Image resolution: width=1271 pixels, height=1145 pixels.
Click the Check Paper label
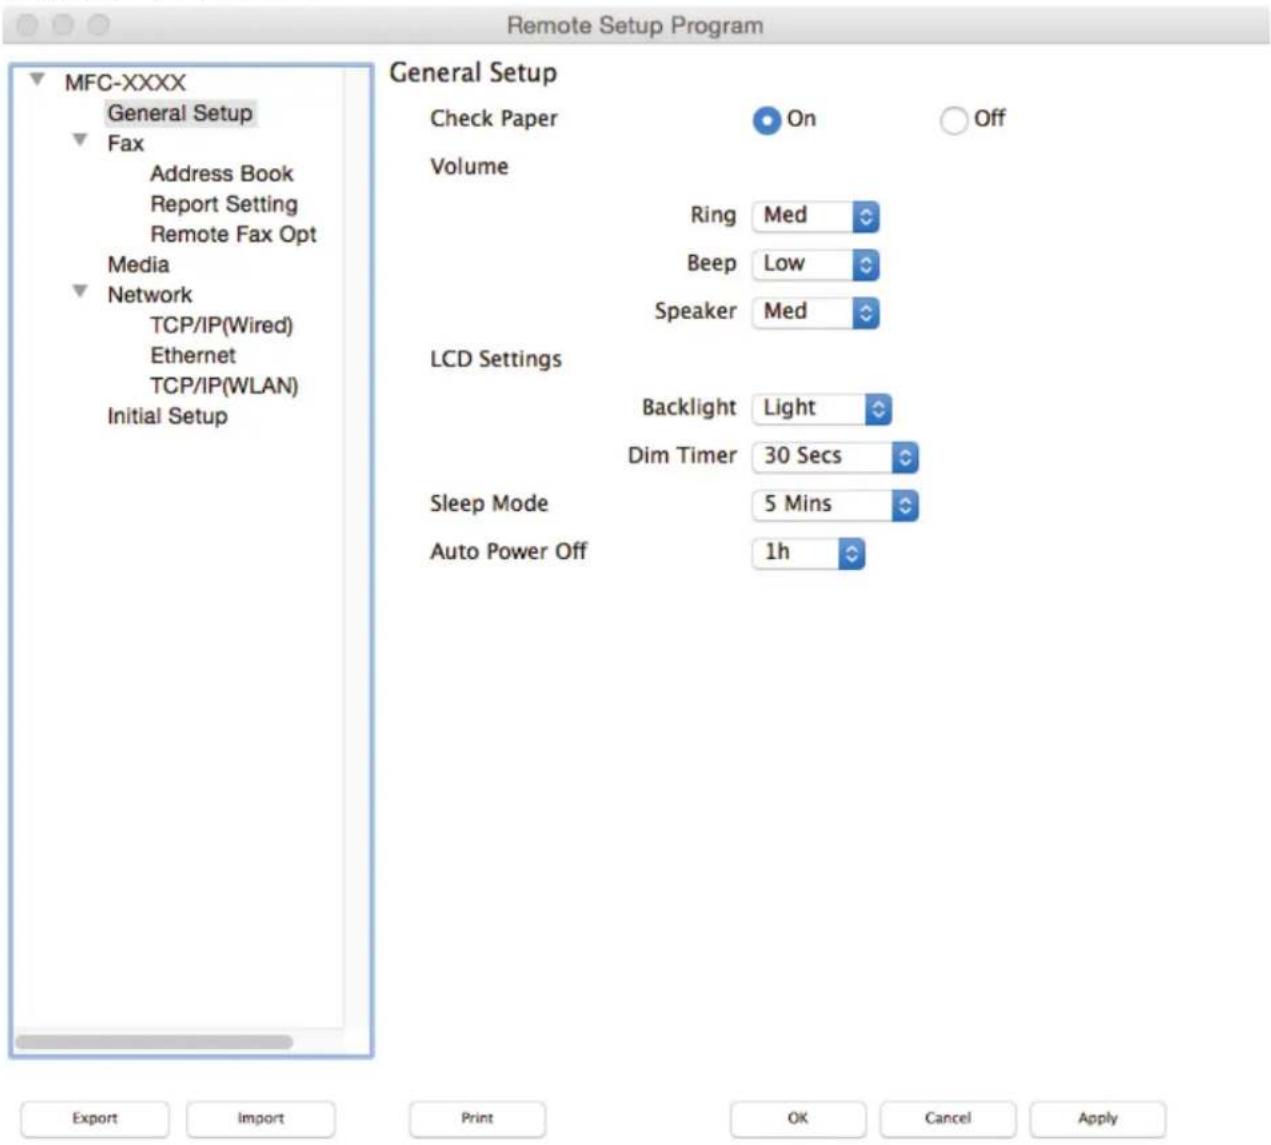coord(494,119)
